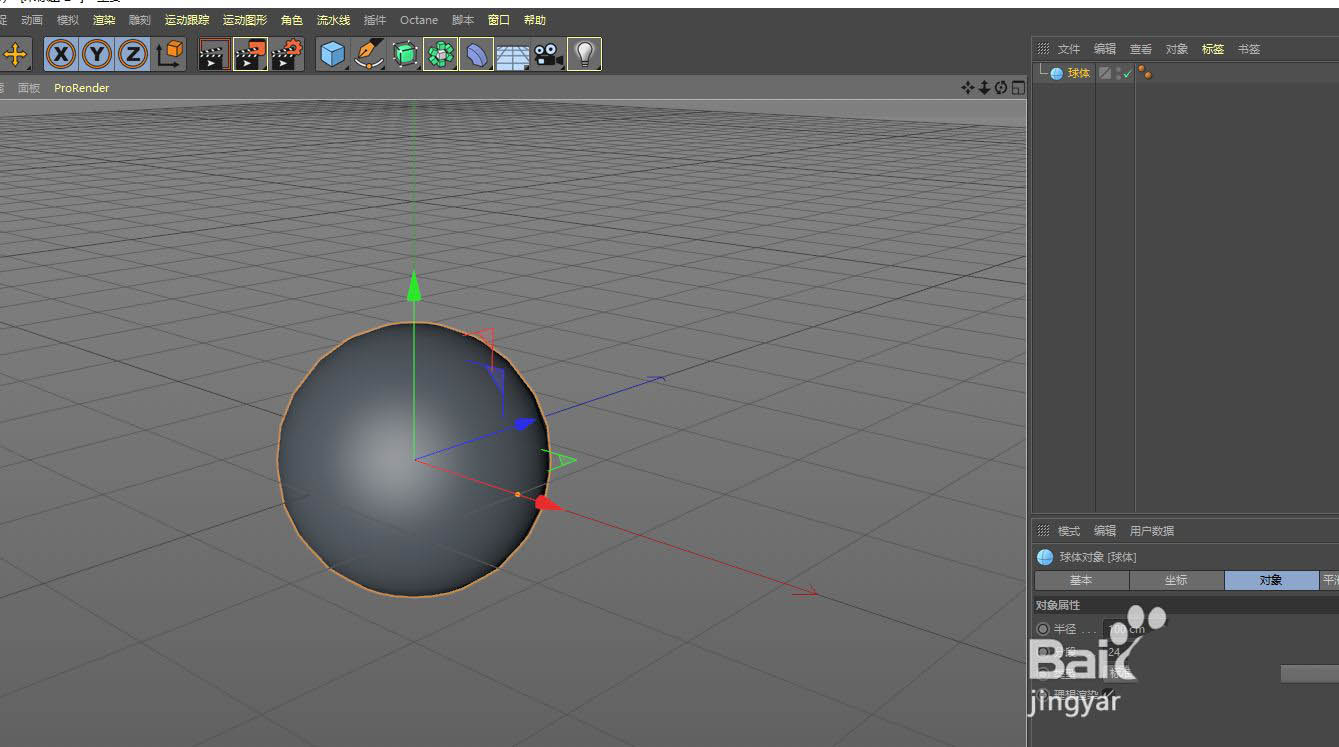The image size is (1339, 747).
Task: Toggle 球体 editor visibility dots
Action: point(1119,73)
